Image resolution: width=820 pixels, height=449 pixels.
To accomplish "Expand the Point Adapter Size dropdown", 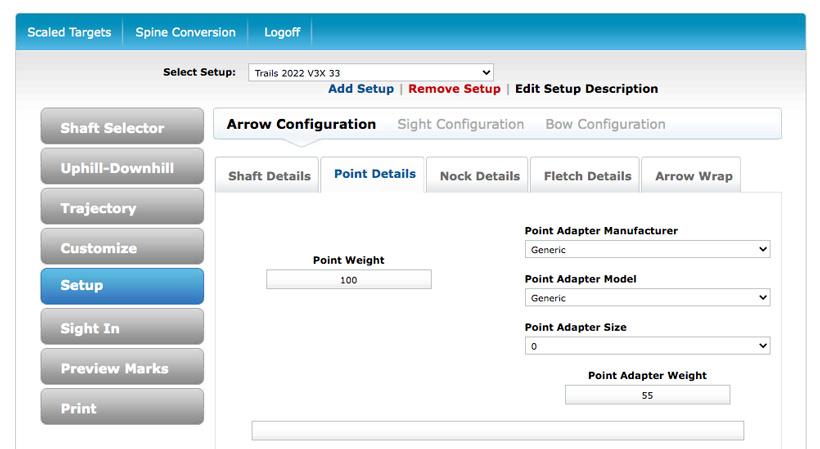I will 647,346.
